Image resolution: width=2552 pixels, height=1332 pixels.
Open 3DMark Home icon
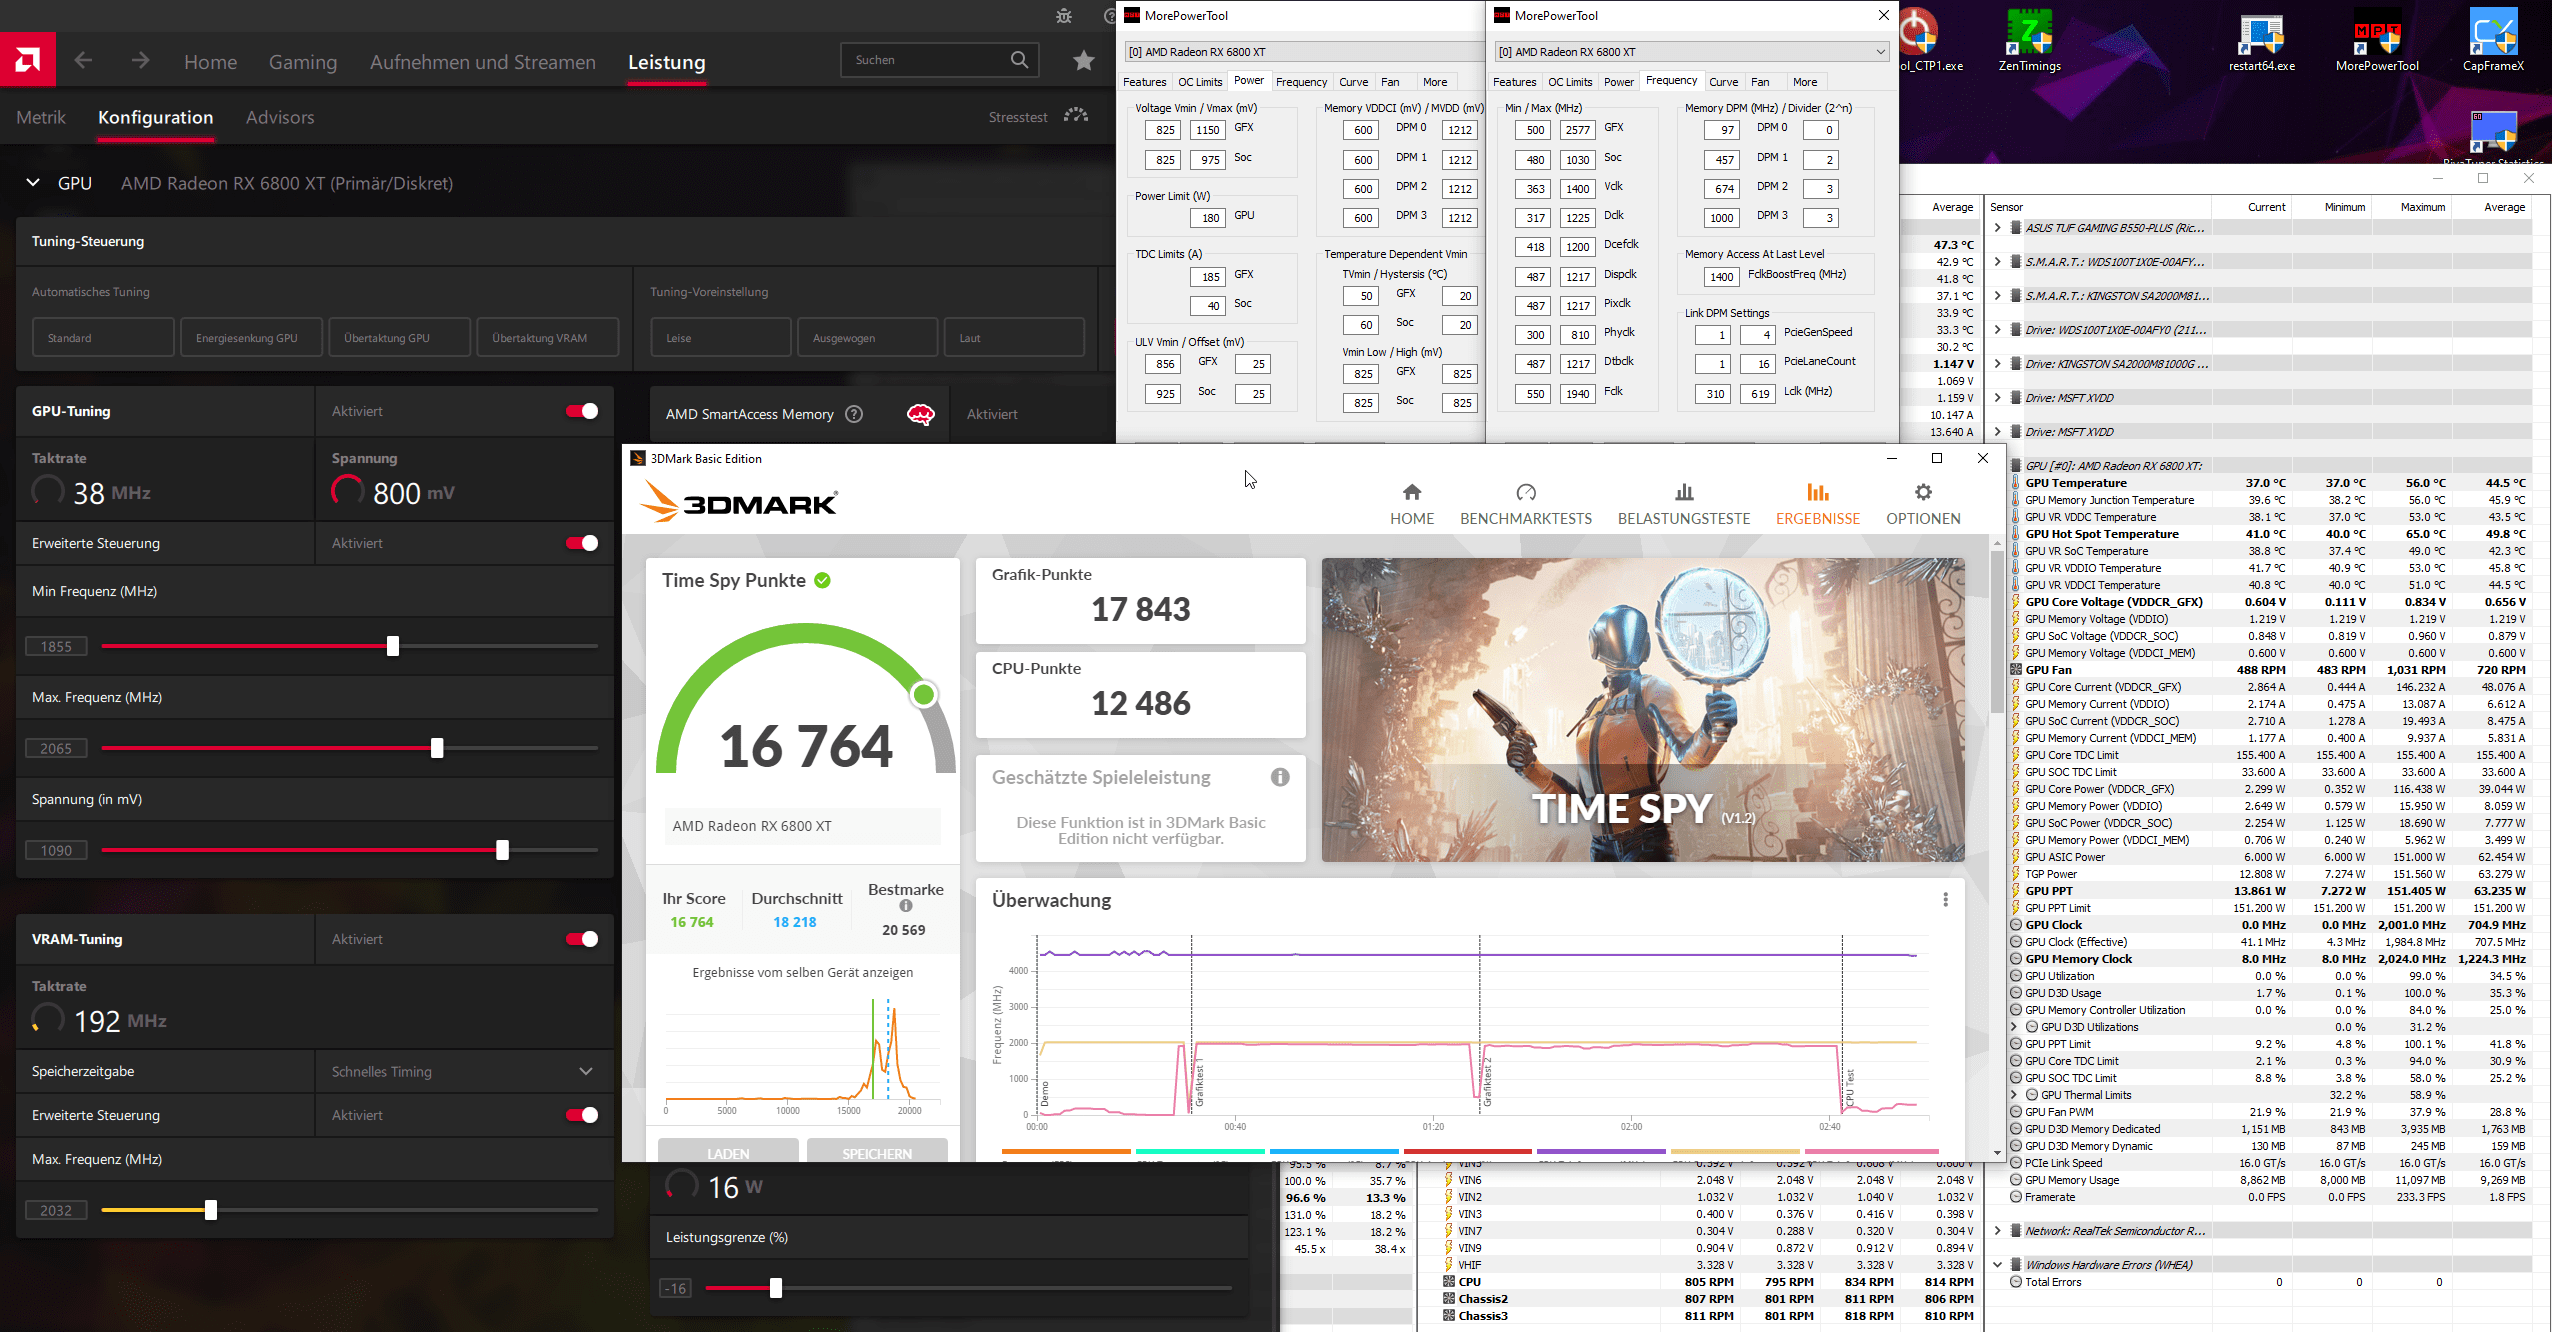point(1411,492)
